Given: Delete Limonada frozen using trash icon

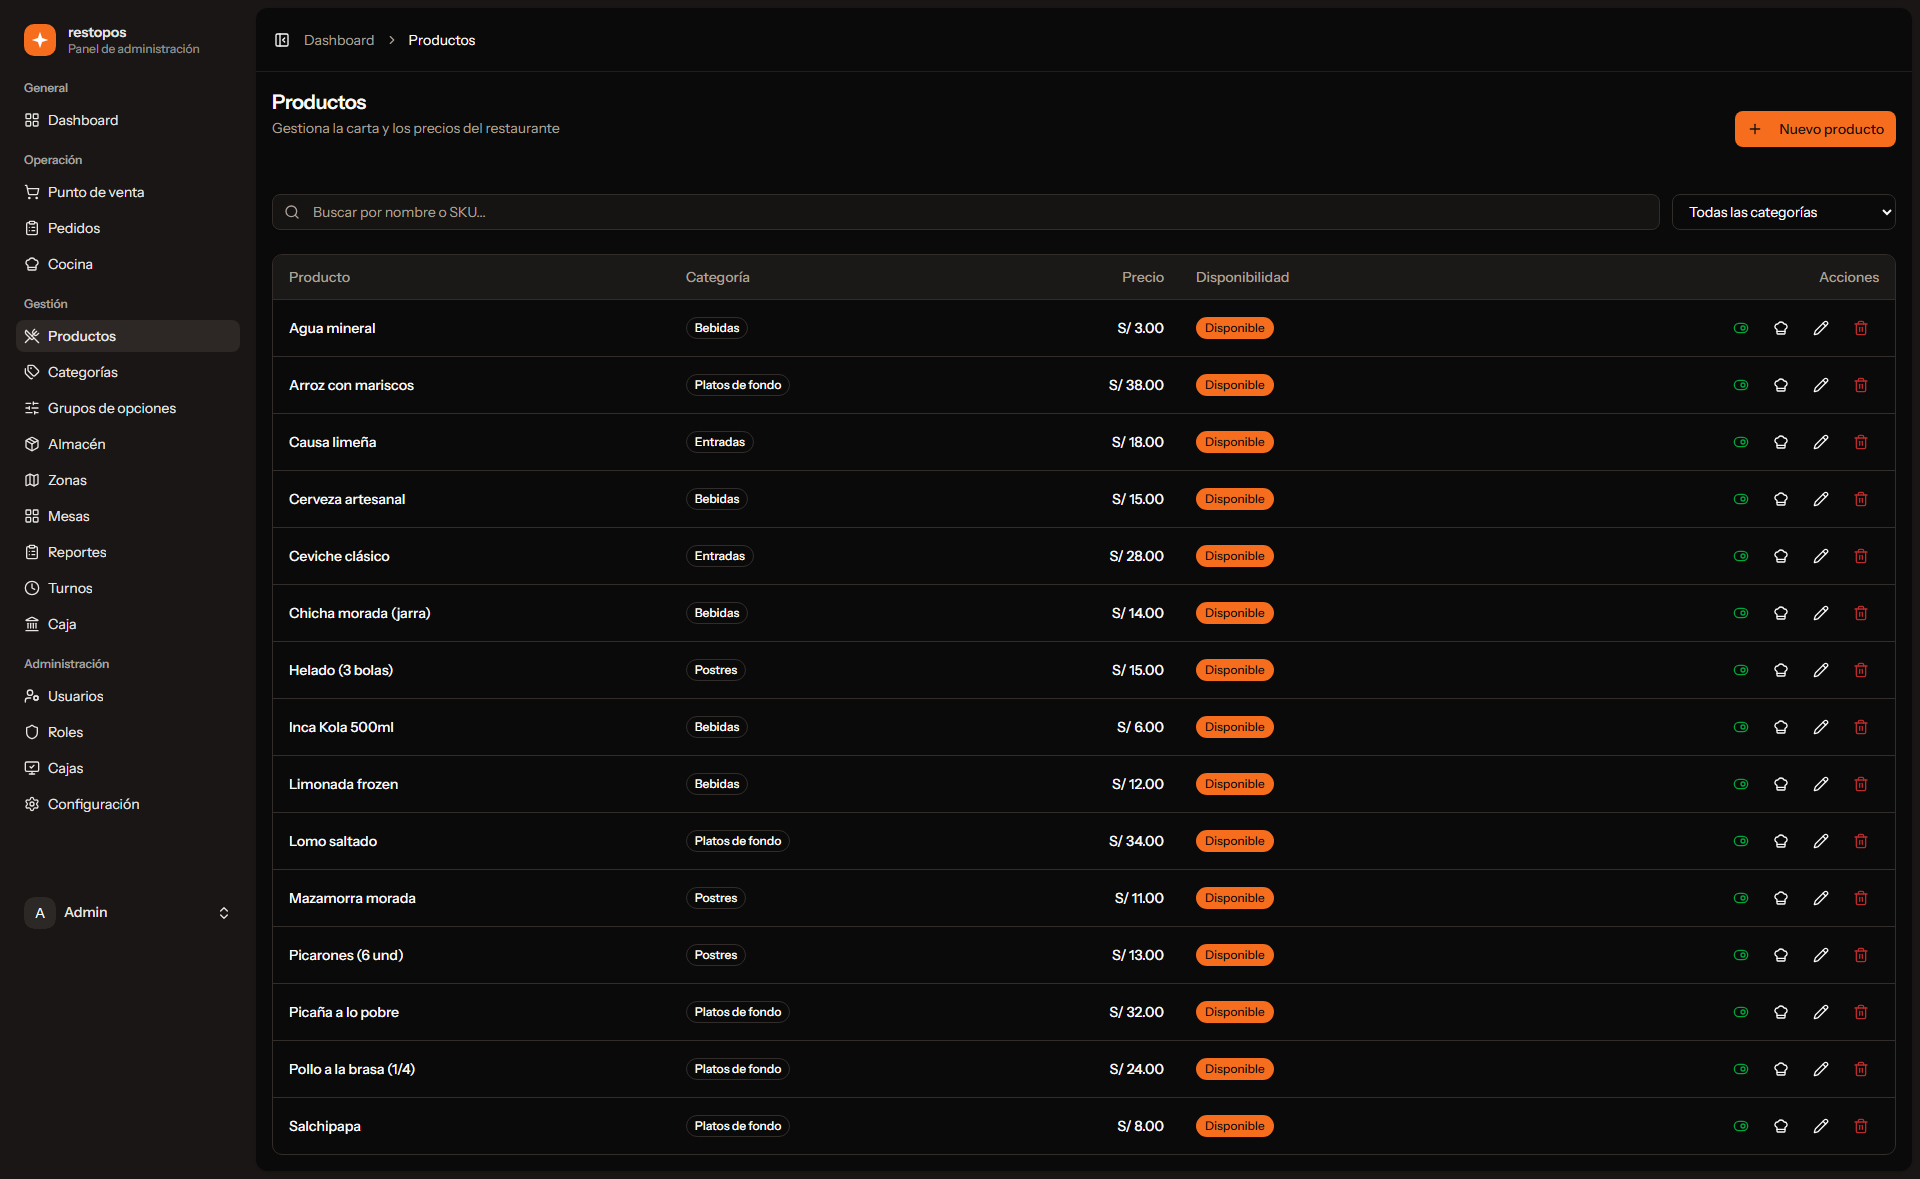Looking at the screenshot, I should 1861,784.
